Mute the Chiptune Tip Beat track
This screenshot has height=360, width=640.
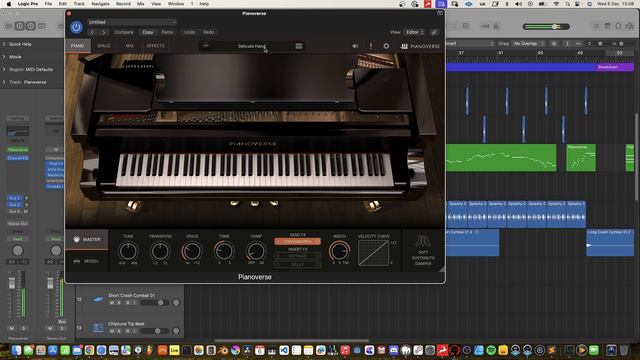click(112, 331)
